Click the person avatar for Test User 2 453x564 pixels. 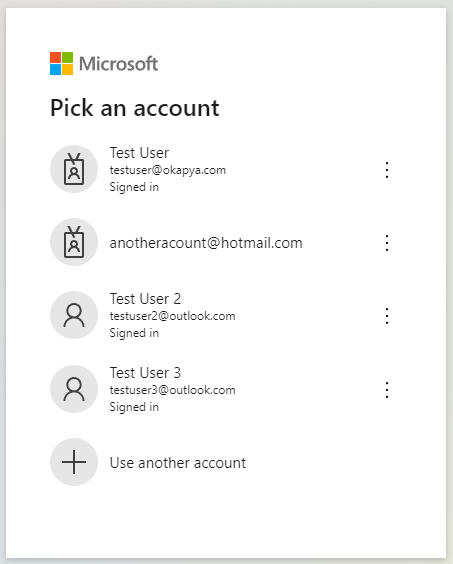(74, 315)
